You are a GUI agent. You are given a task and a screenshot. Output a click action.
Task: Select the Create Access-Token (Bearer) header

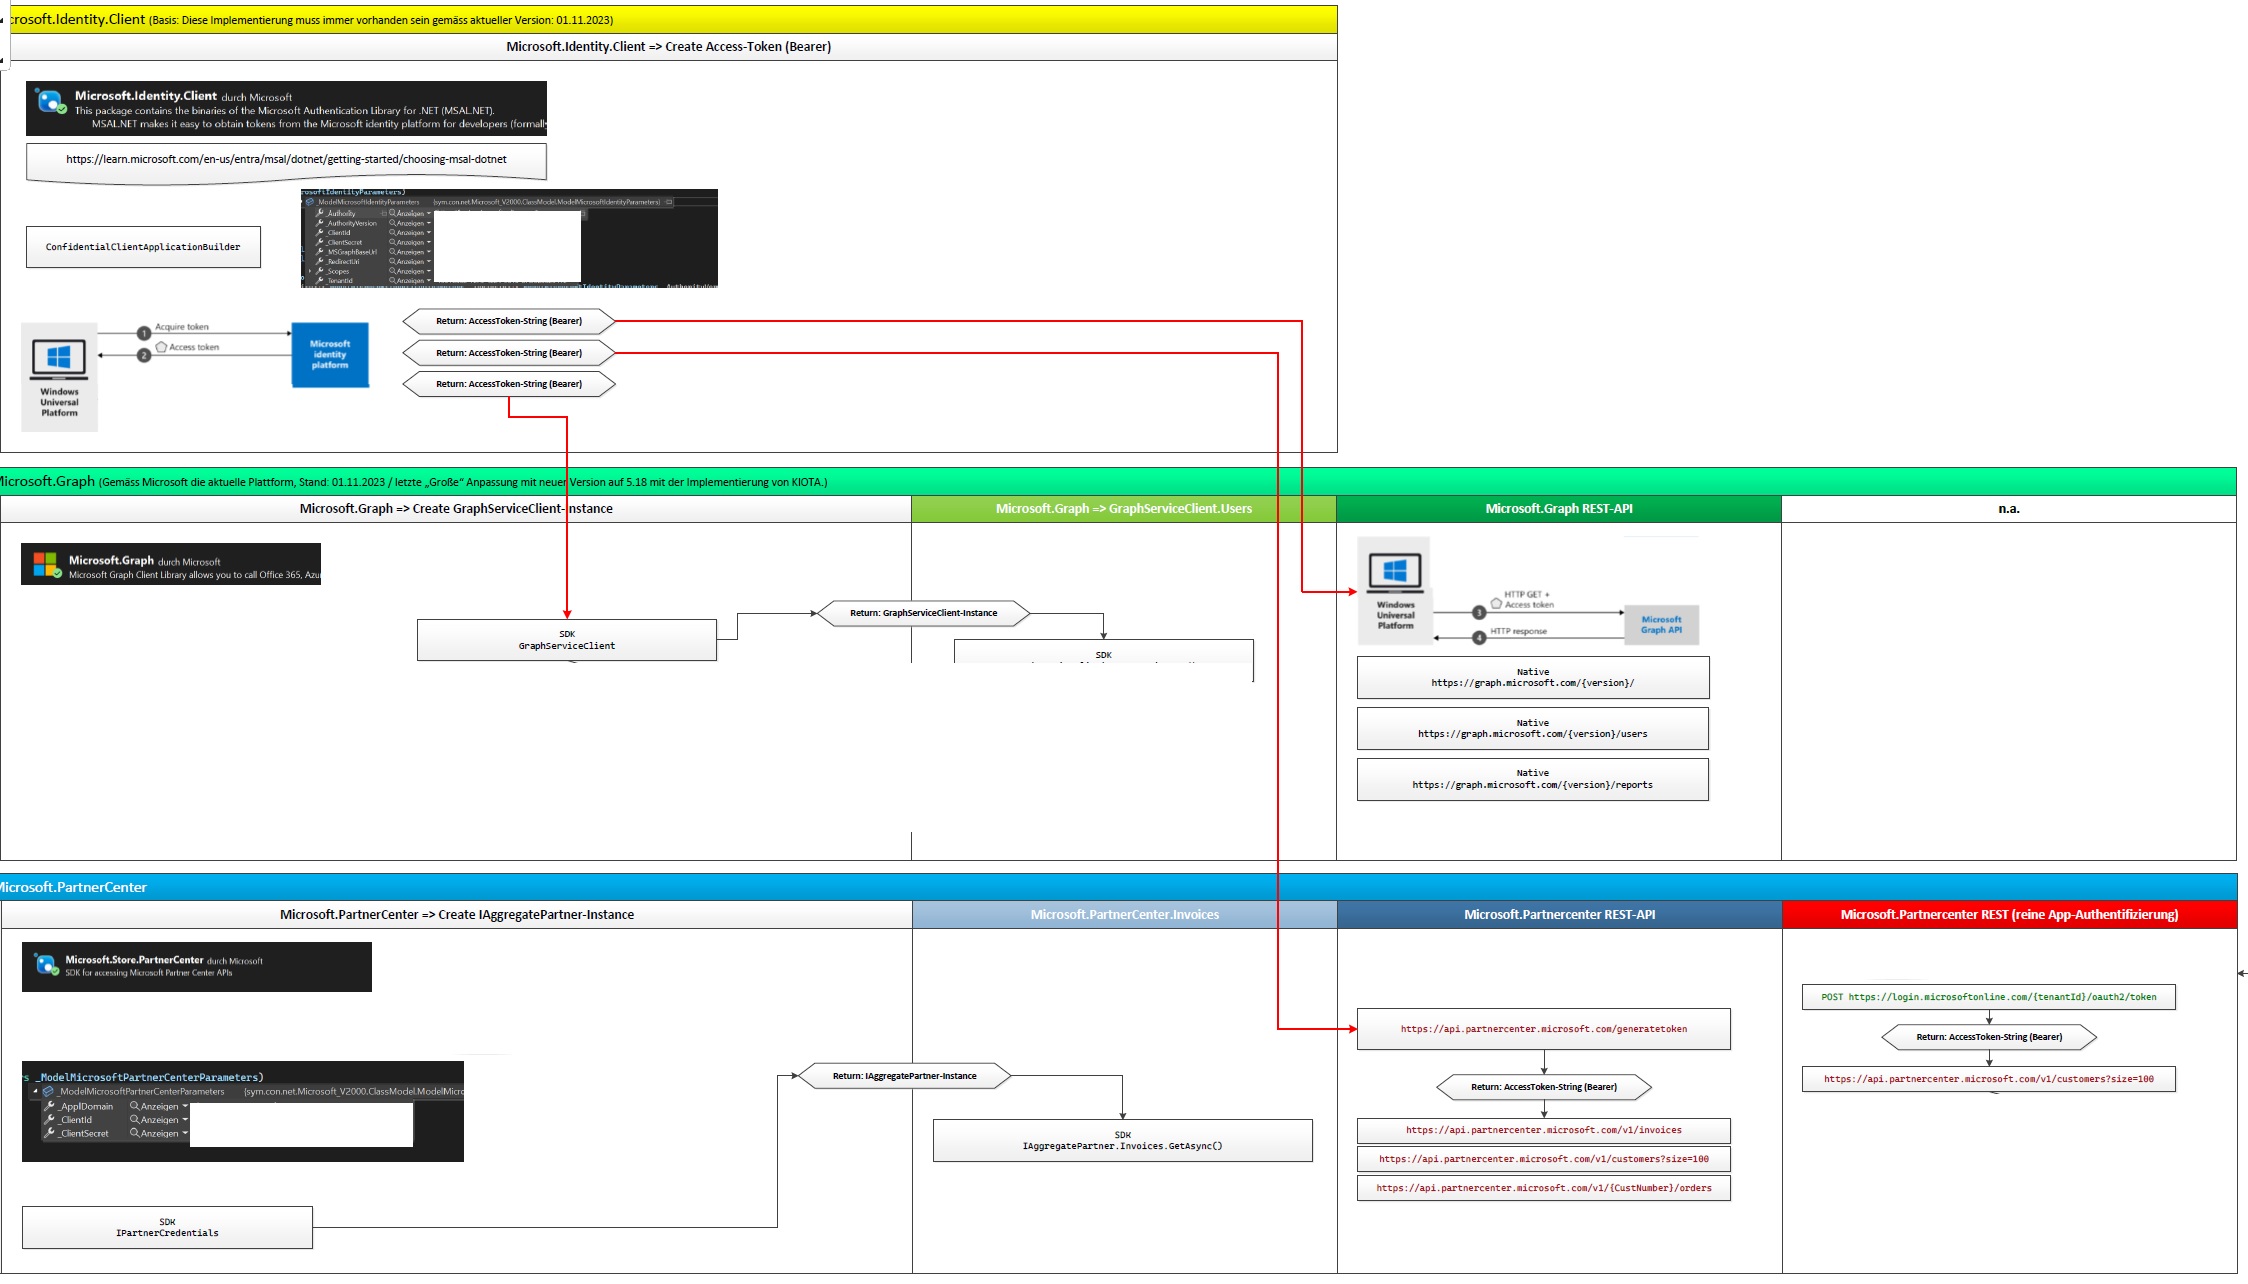(x=668, y=47)
